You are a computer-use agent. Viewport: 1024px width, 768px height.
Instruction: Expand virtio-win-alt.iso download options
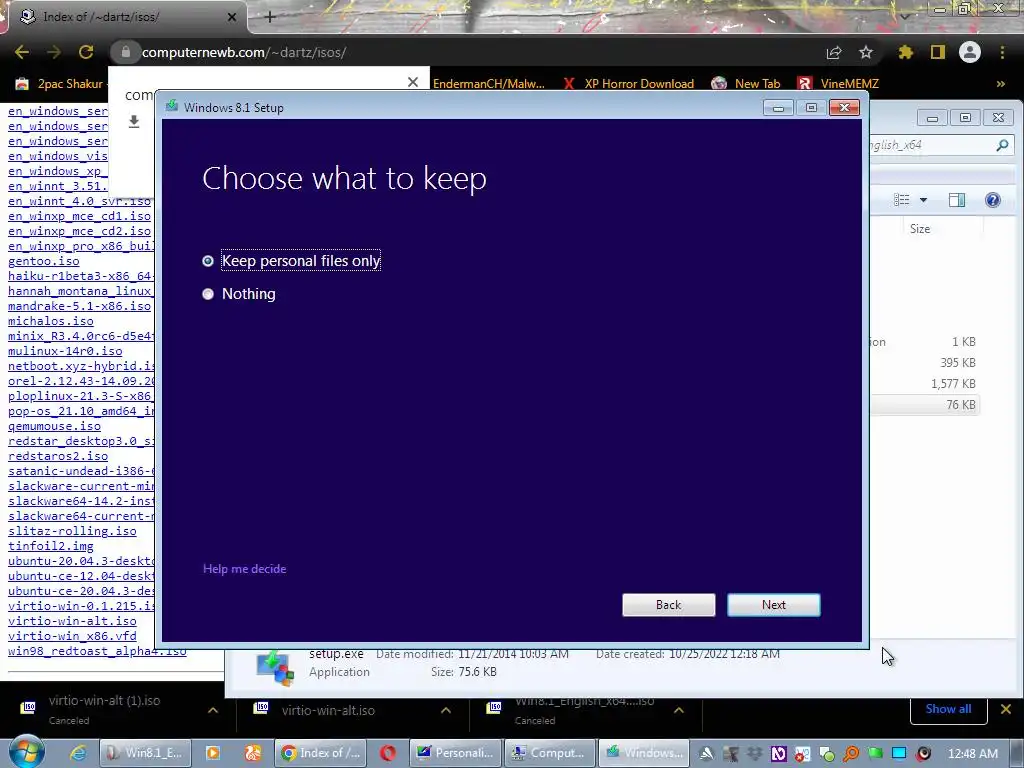(x=446, y=710)
